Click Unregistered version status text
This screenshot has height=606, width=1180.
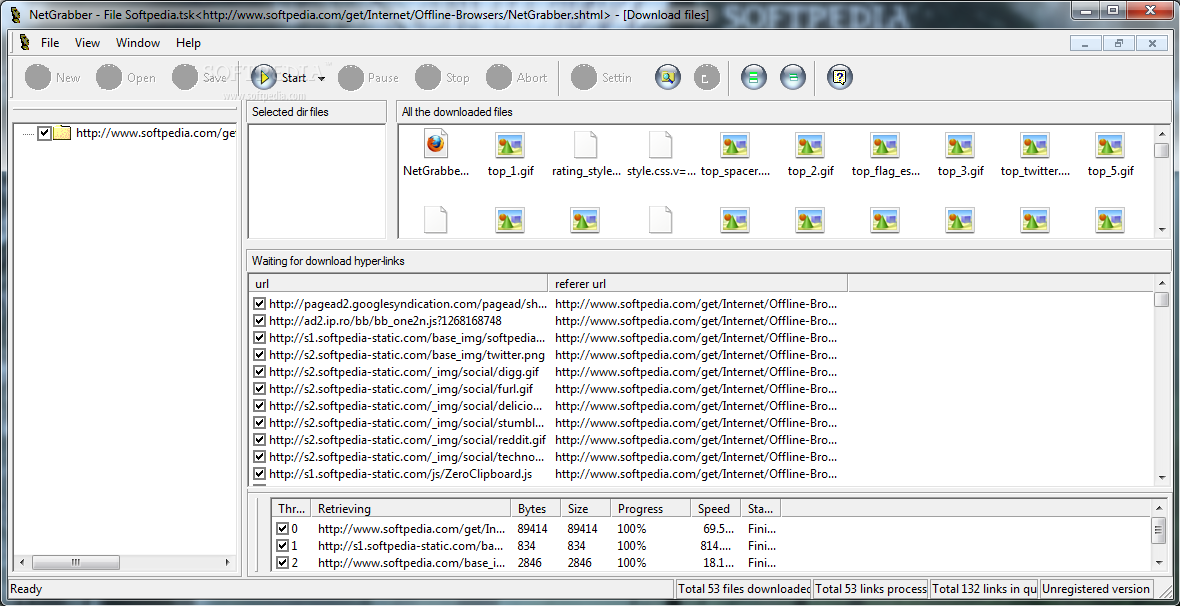pyautogui.click(x=1096, y=589)
